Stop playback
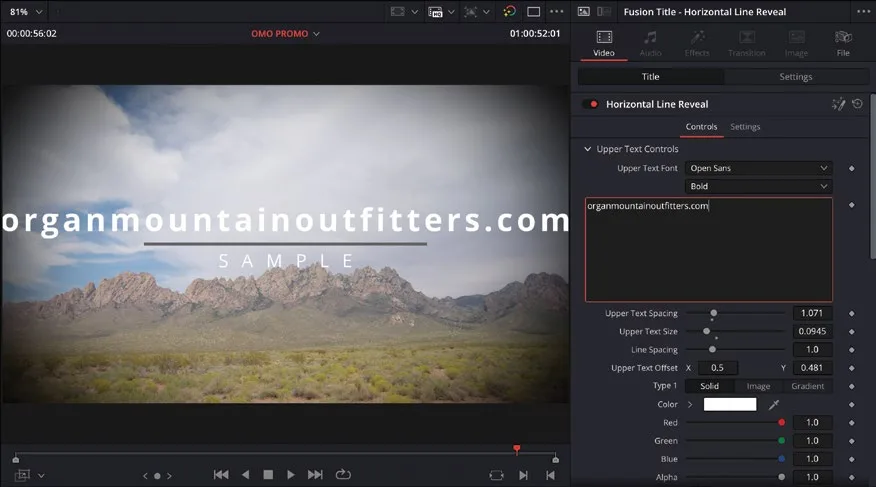 [268, 475]
